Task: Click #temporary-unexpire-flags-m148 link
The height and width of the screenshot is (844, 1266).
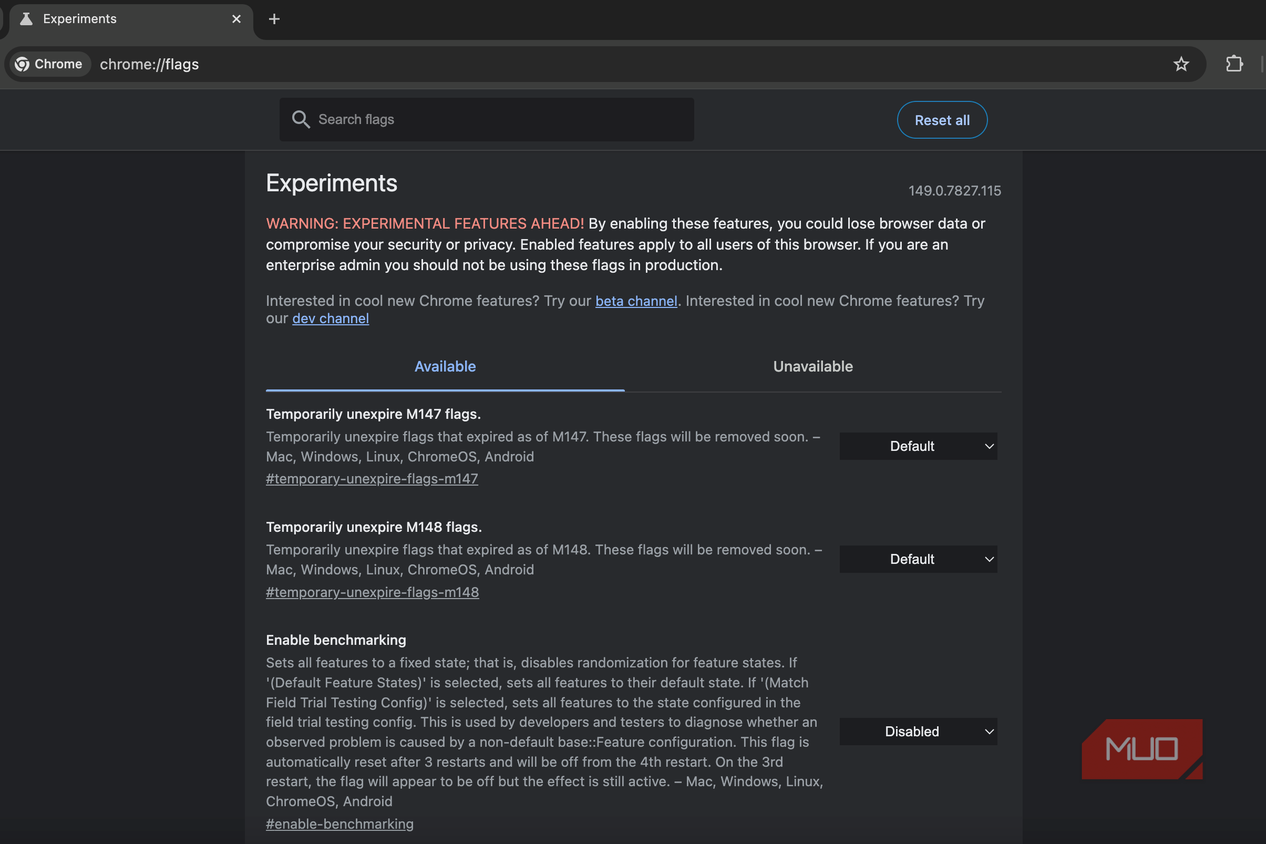Action: click(x=372, y=592)
